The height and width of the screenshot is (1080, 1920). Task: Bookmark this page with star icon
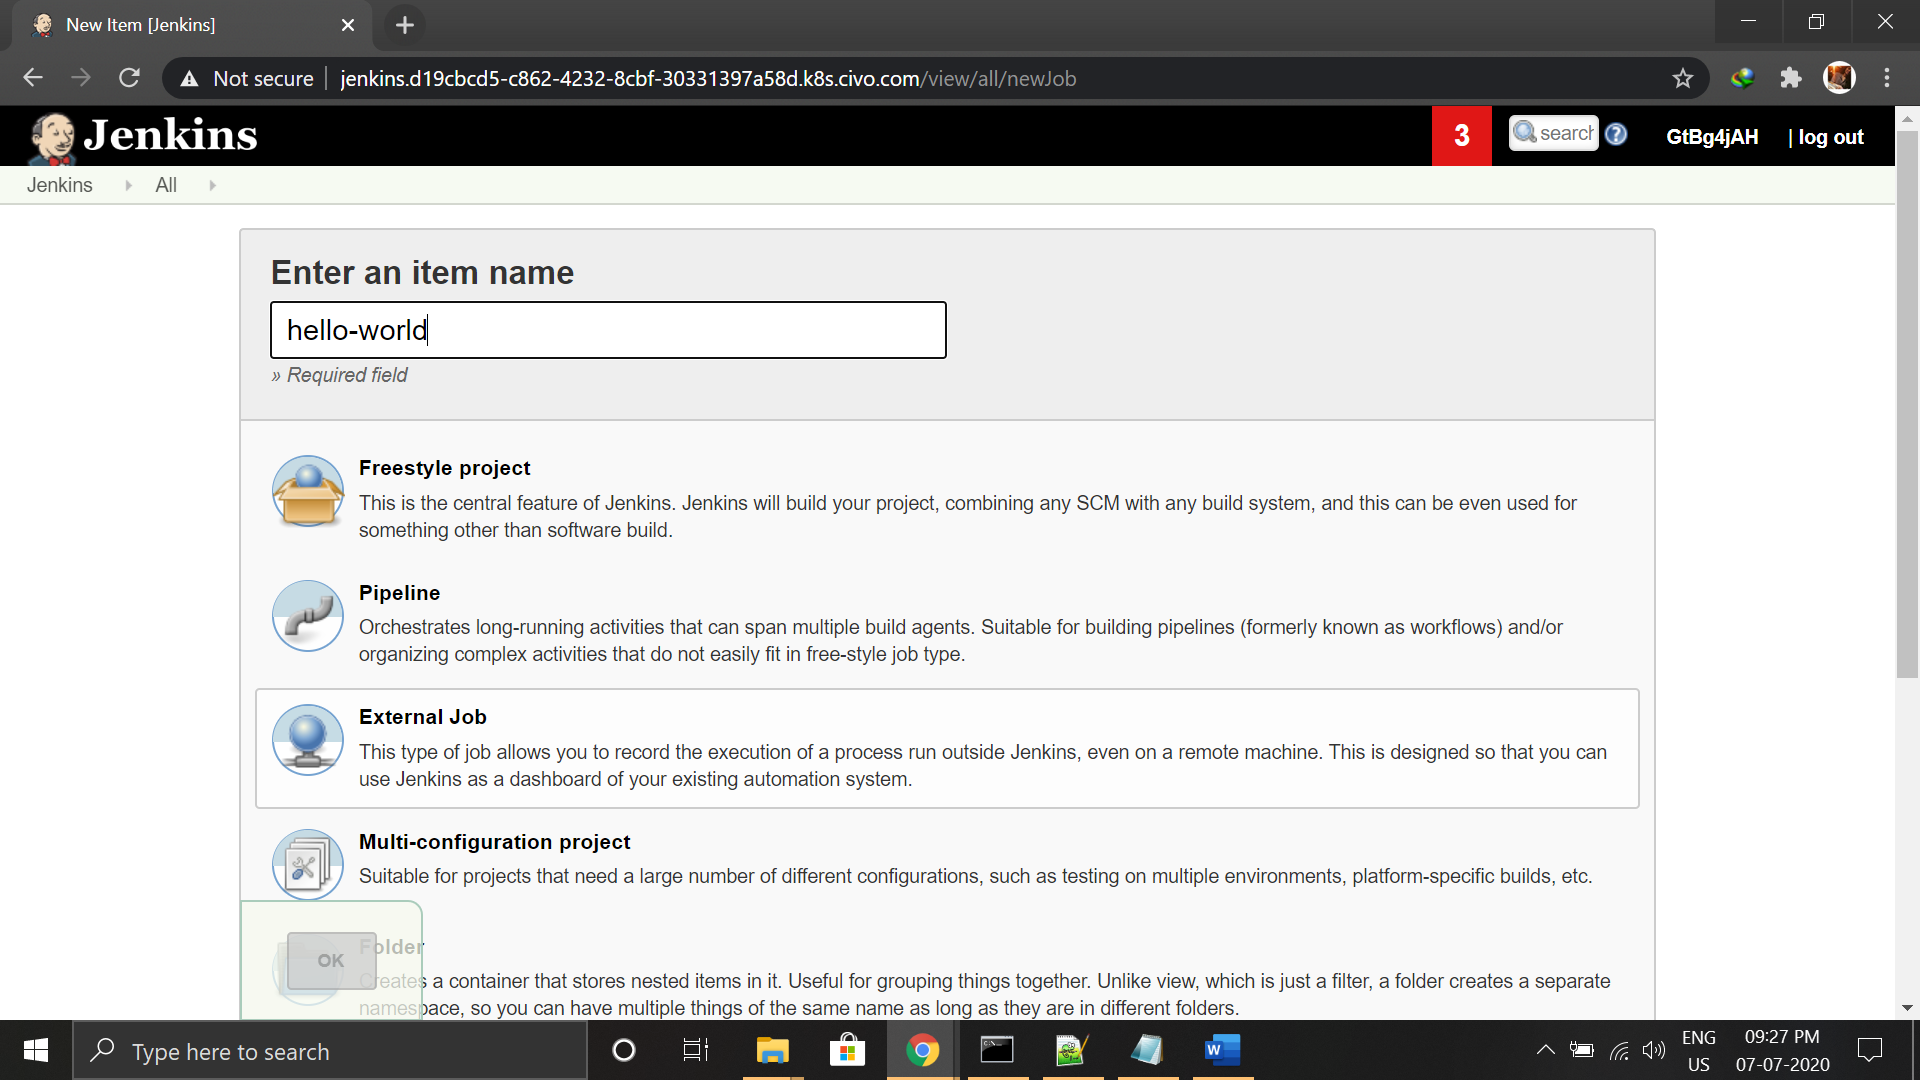[1683, 78]
